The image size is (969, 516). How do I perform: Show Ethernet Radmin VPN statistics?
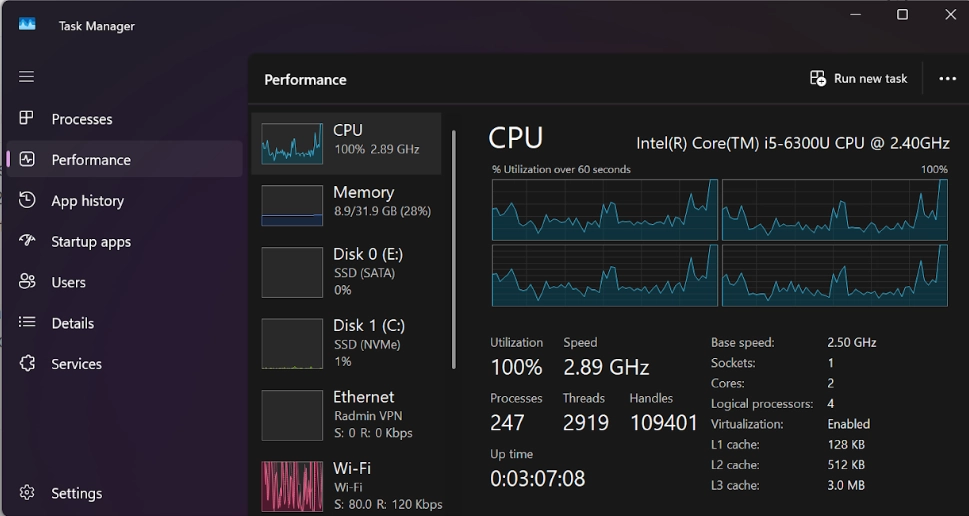[346, 415]
